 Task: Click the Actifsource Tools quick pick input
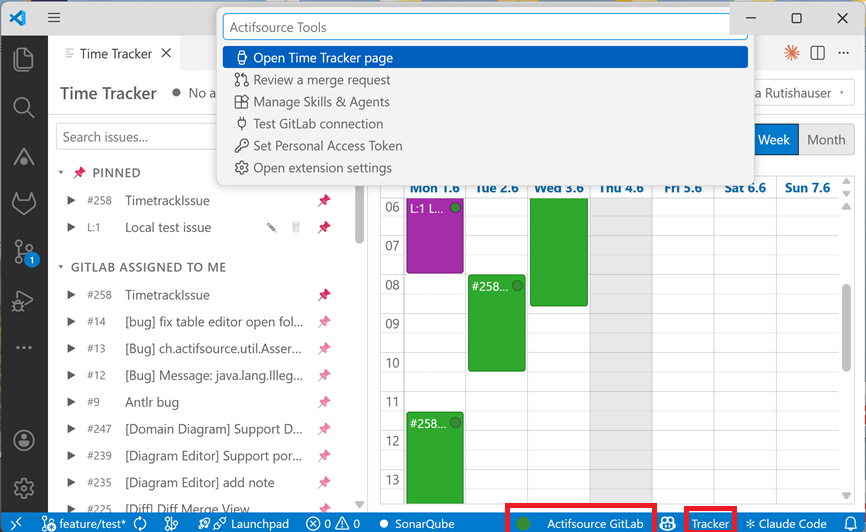pos(485,27)
